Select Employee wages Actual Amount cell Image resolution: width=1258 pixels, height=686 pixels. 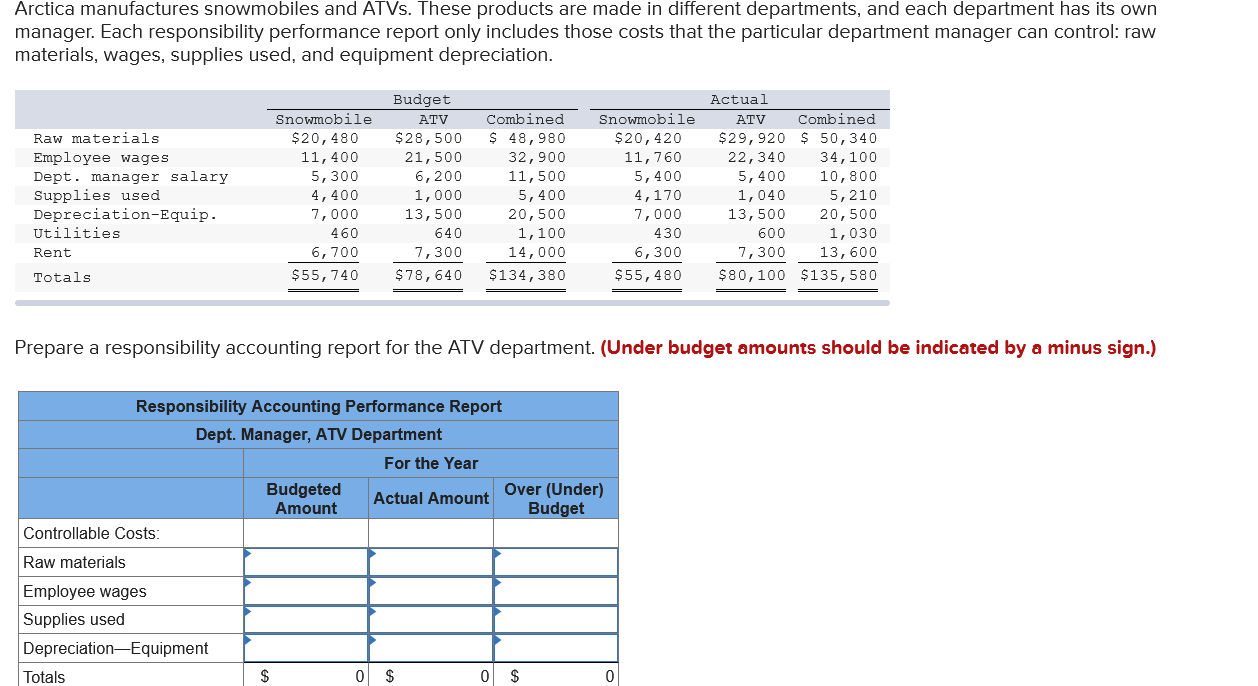coord(431,591)
